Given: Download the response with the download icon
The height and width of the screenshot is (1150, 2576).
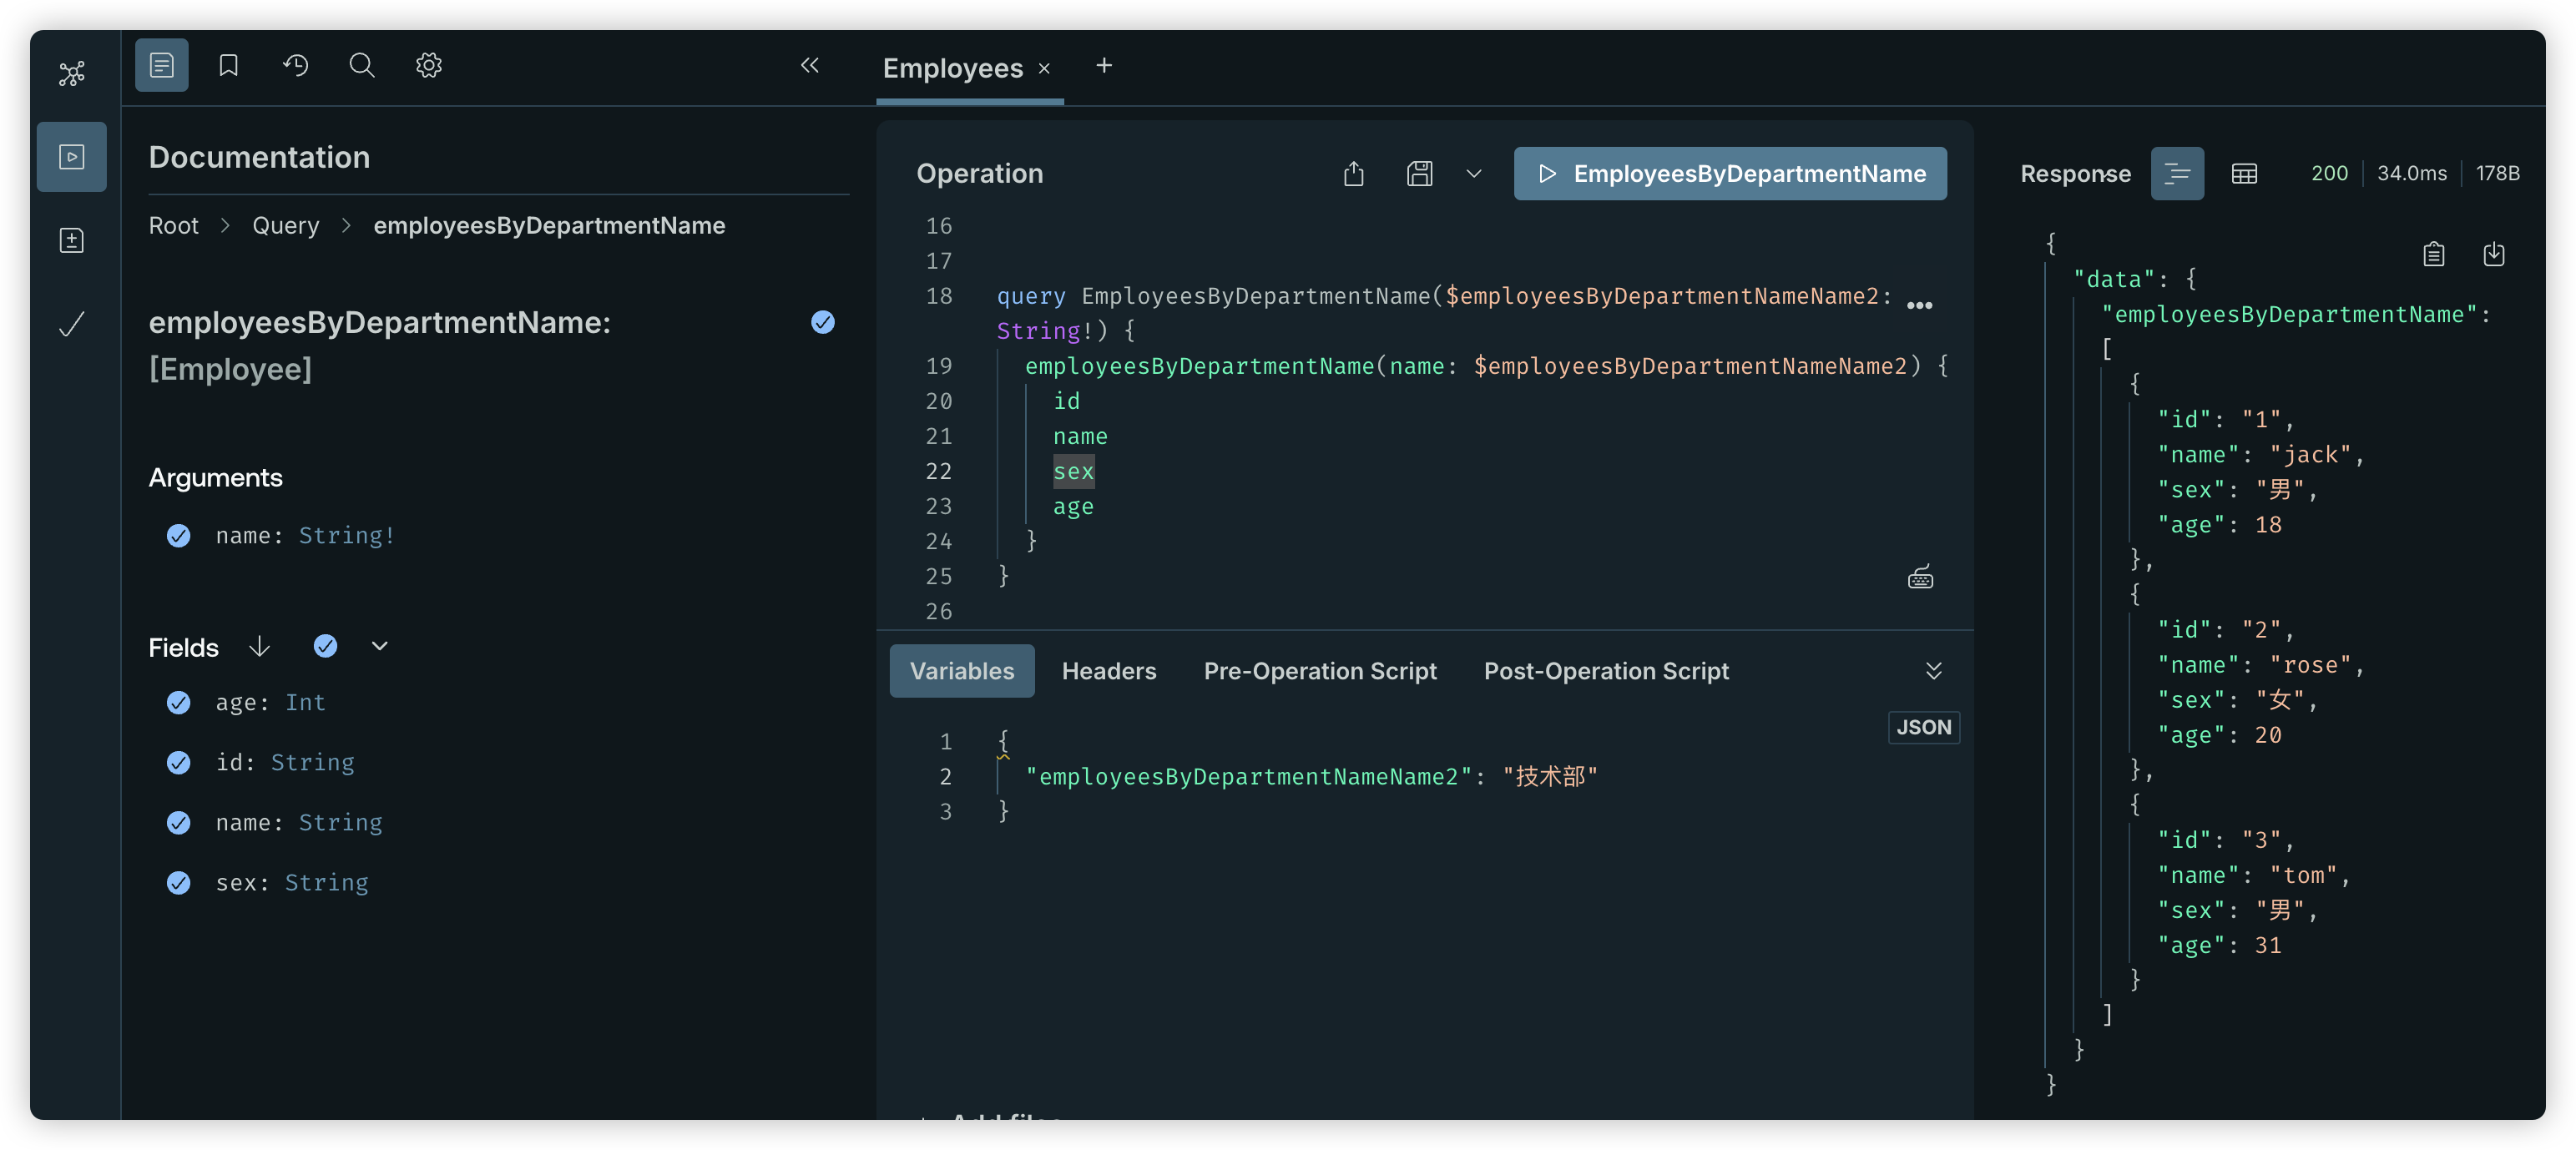Looking at the screenshot, I should pyautogui.click(x=2493, y=255).
